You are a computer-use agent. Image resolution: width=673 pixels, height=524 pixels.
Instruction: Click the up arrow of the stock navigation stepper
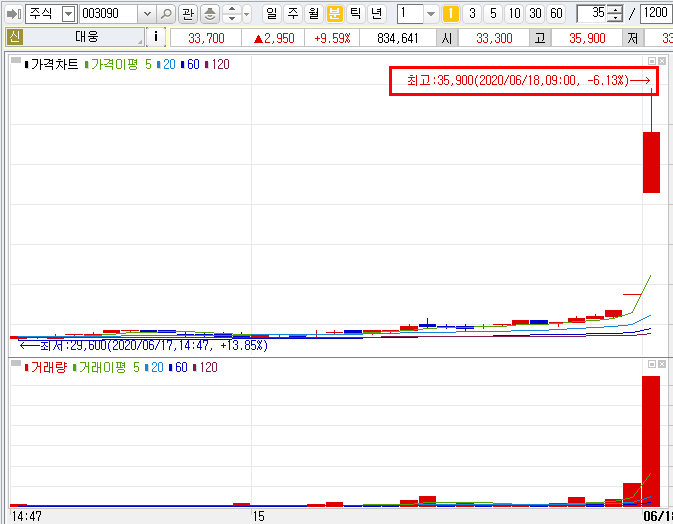click(x=232, y=10)
